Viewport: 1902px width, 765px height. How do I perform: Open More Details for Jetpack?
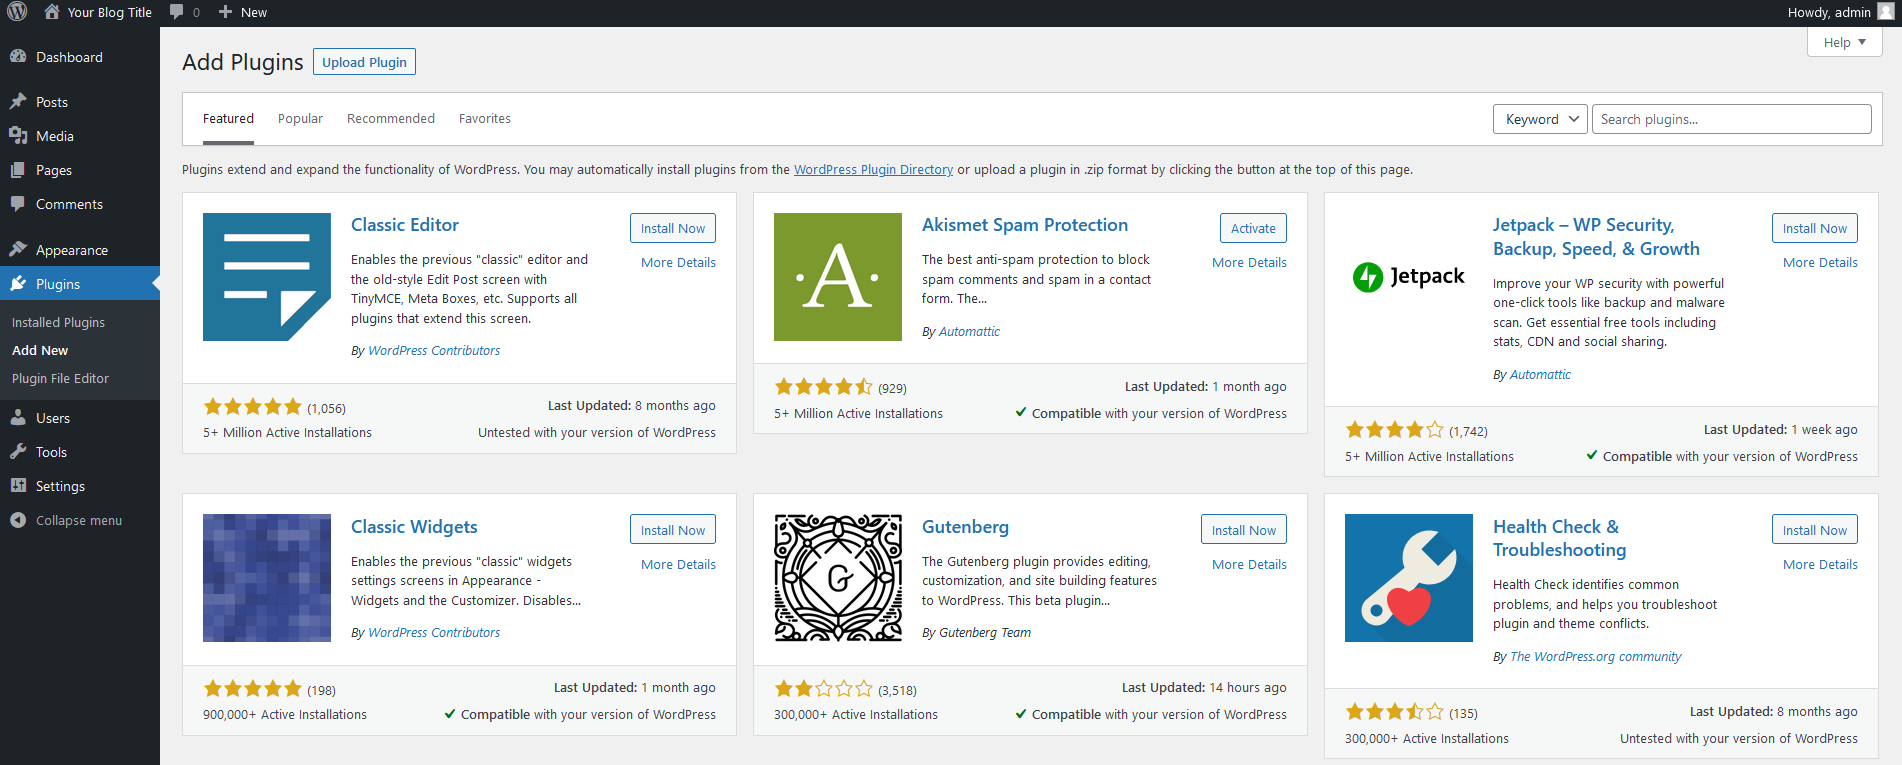[1820, 262]
